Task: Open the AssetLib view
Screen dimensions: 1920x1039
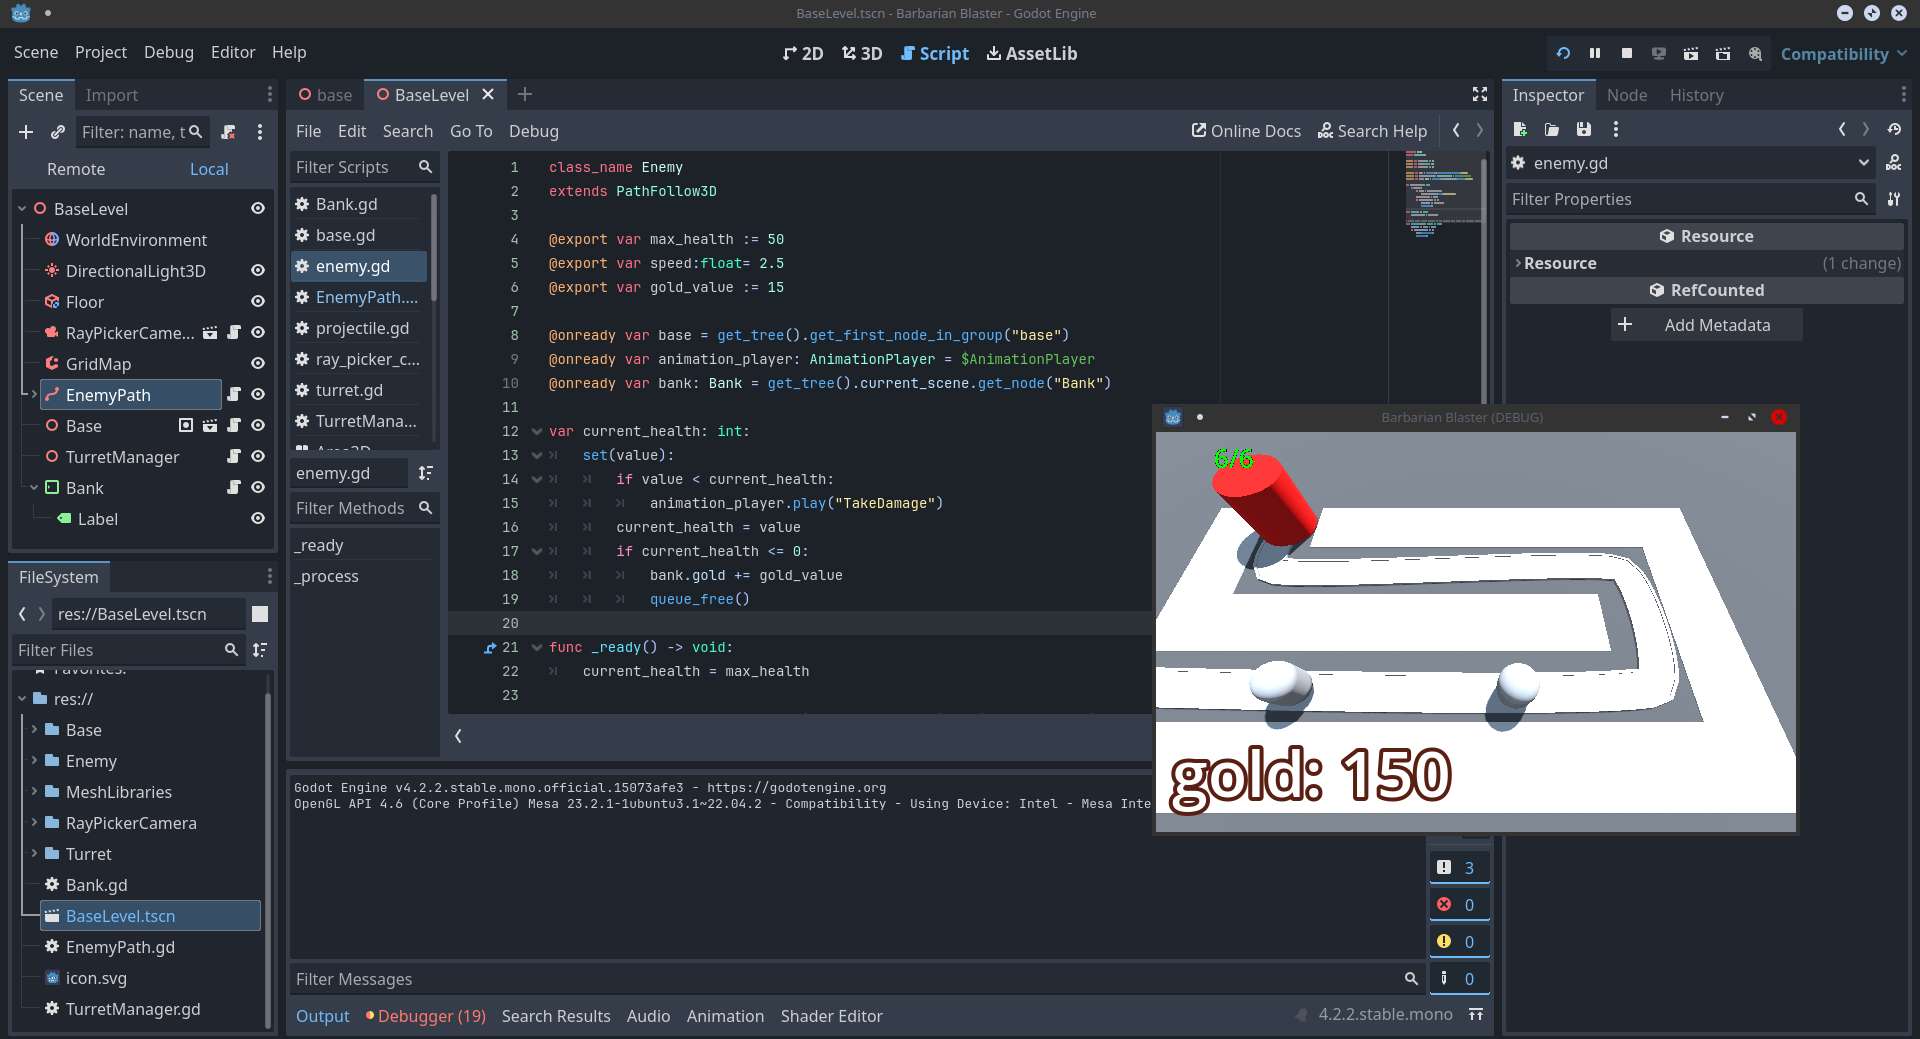Action: point(1032,54)
